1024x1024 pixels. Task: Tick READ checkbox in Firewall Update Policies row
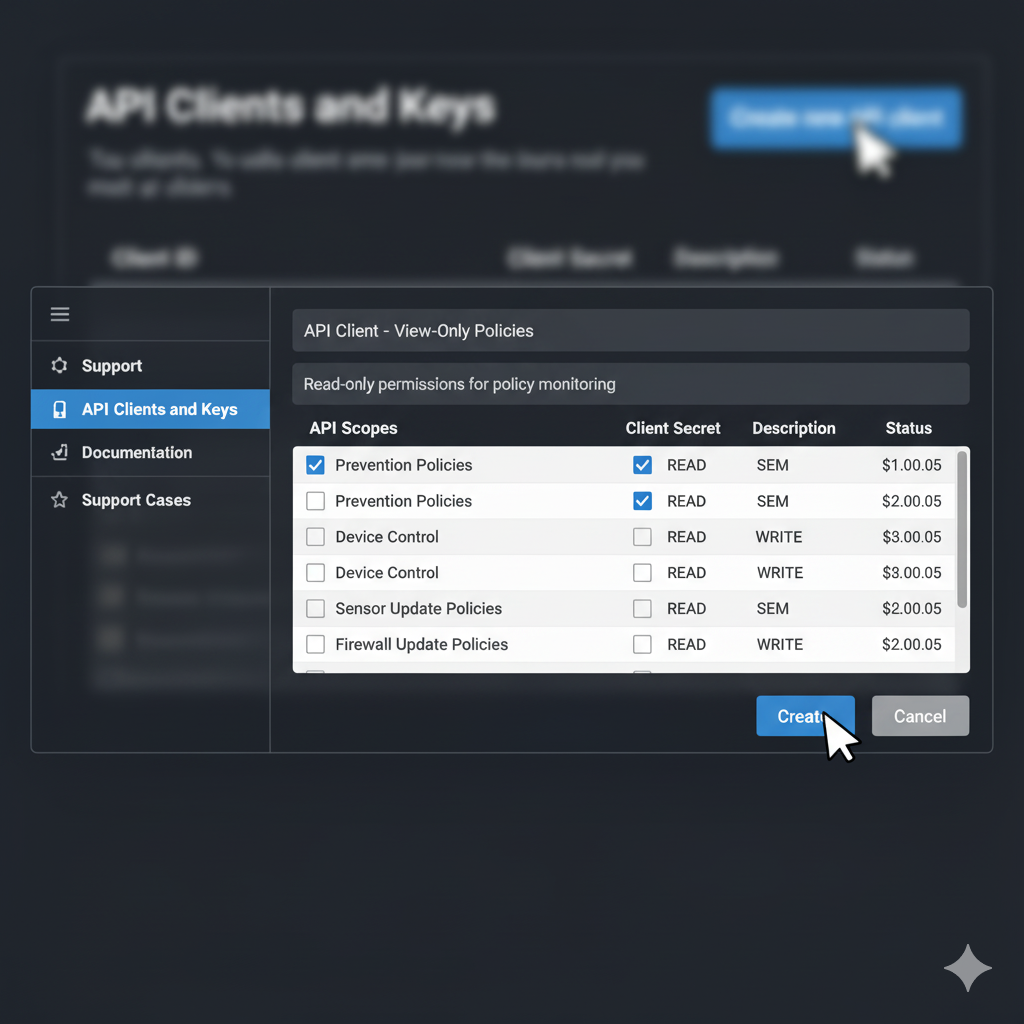(642, 645)
